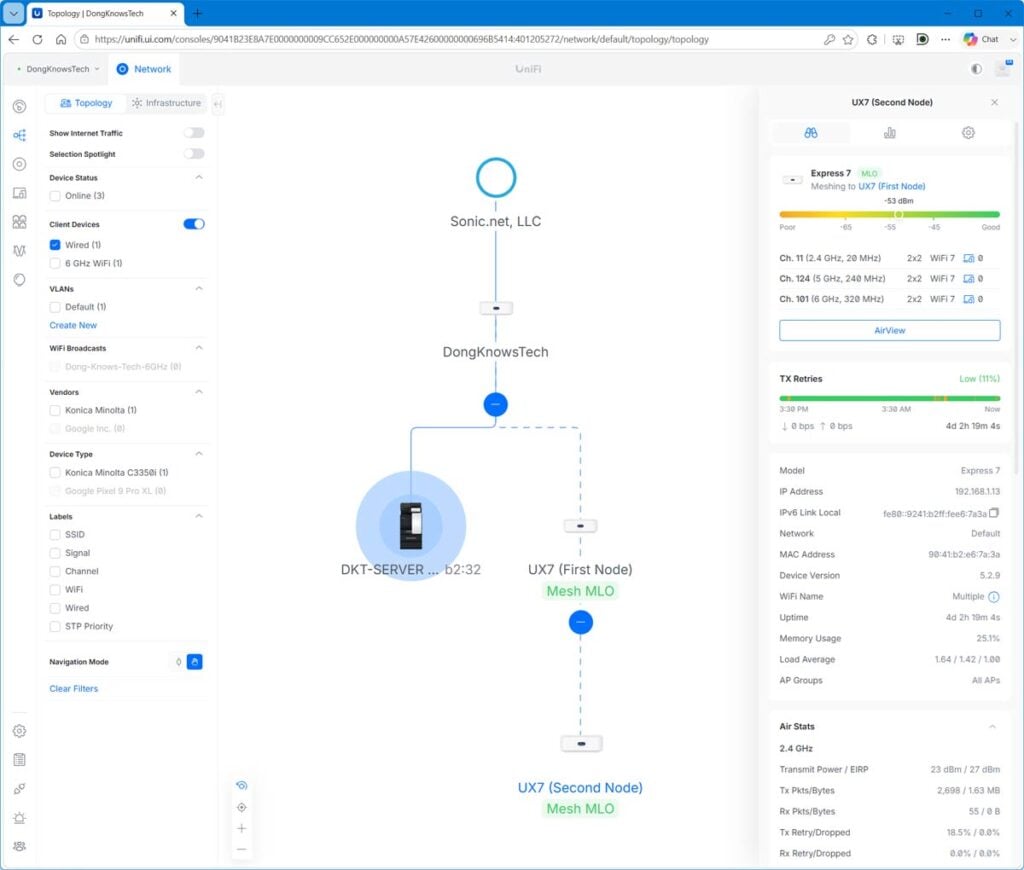Collapse the Labels section
The image size is (1024, 870).
pyautogui.click(x=199, y=515)
